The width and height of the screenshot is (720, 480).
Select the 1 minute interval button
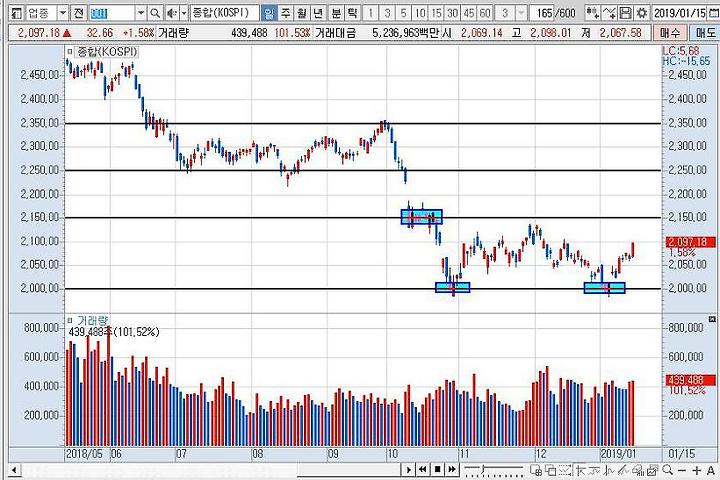[371, 13]
